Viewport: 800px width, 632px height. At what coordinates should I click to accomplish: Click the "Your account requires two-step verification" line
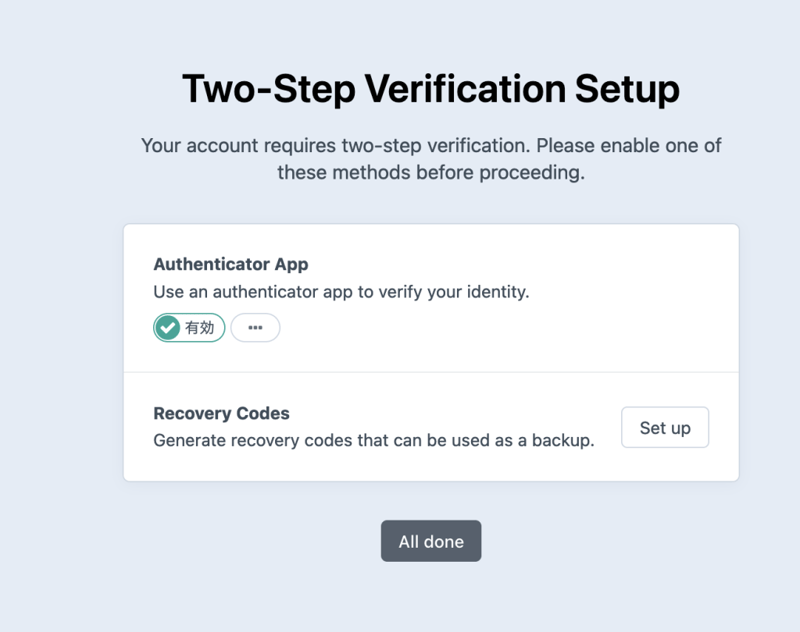pyautogui.click(x=431, y=145)
